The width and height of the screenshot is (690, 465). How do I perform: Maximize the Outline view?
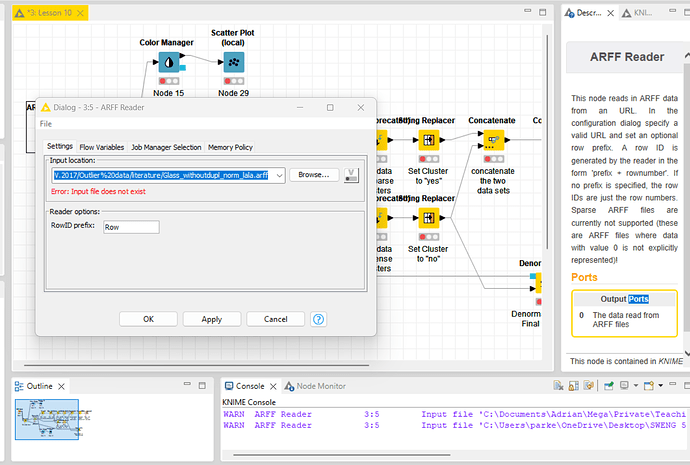tap(202, 385)
